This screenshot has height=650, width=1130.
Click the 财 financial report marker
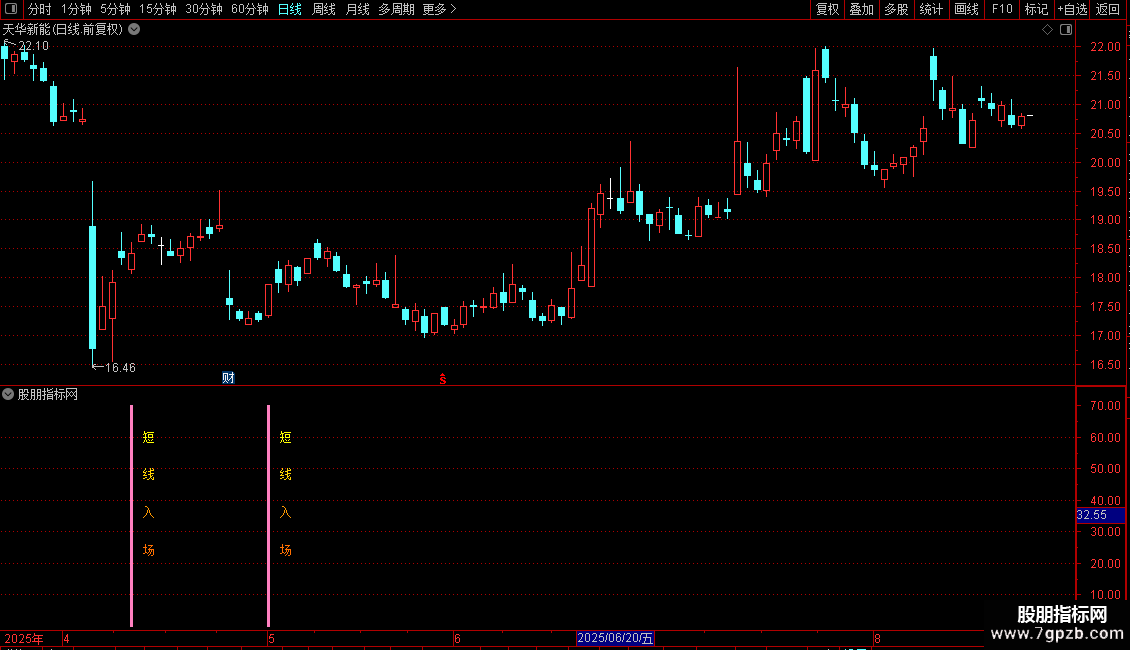[228, 378]
